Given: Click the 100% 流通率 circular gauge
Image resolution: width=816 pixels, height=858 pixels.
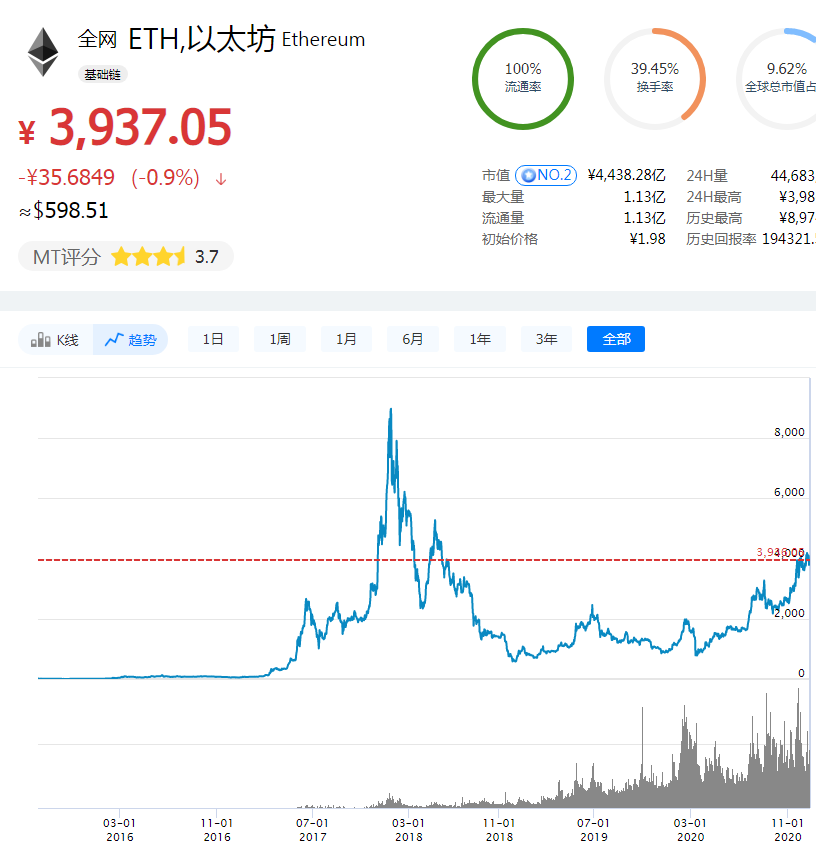Looking at the screenshot, I should (523, 79).
